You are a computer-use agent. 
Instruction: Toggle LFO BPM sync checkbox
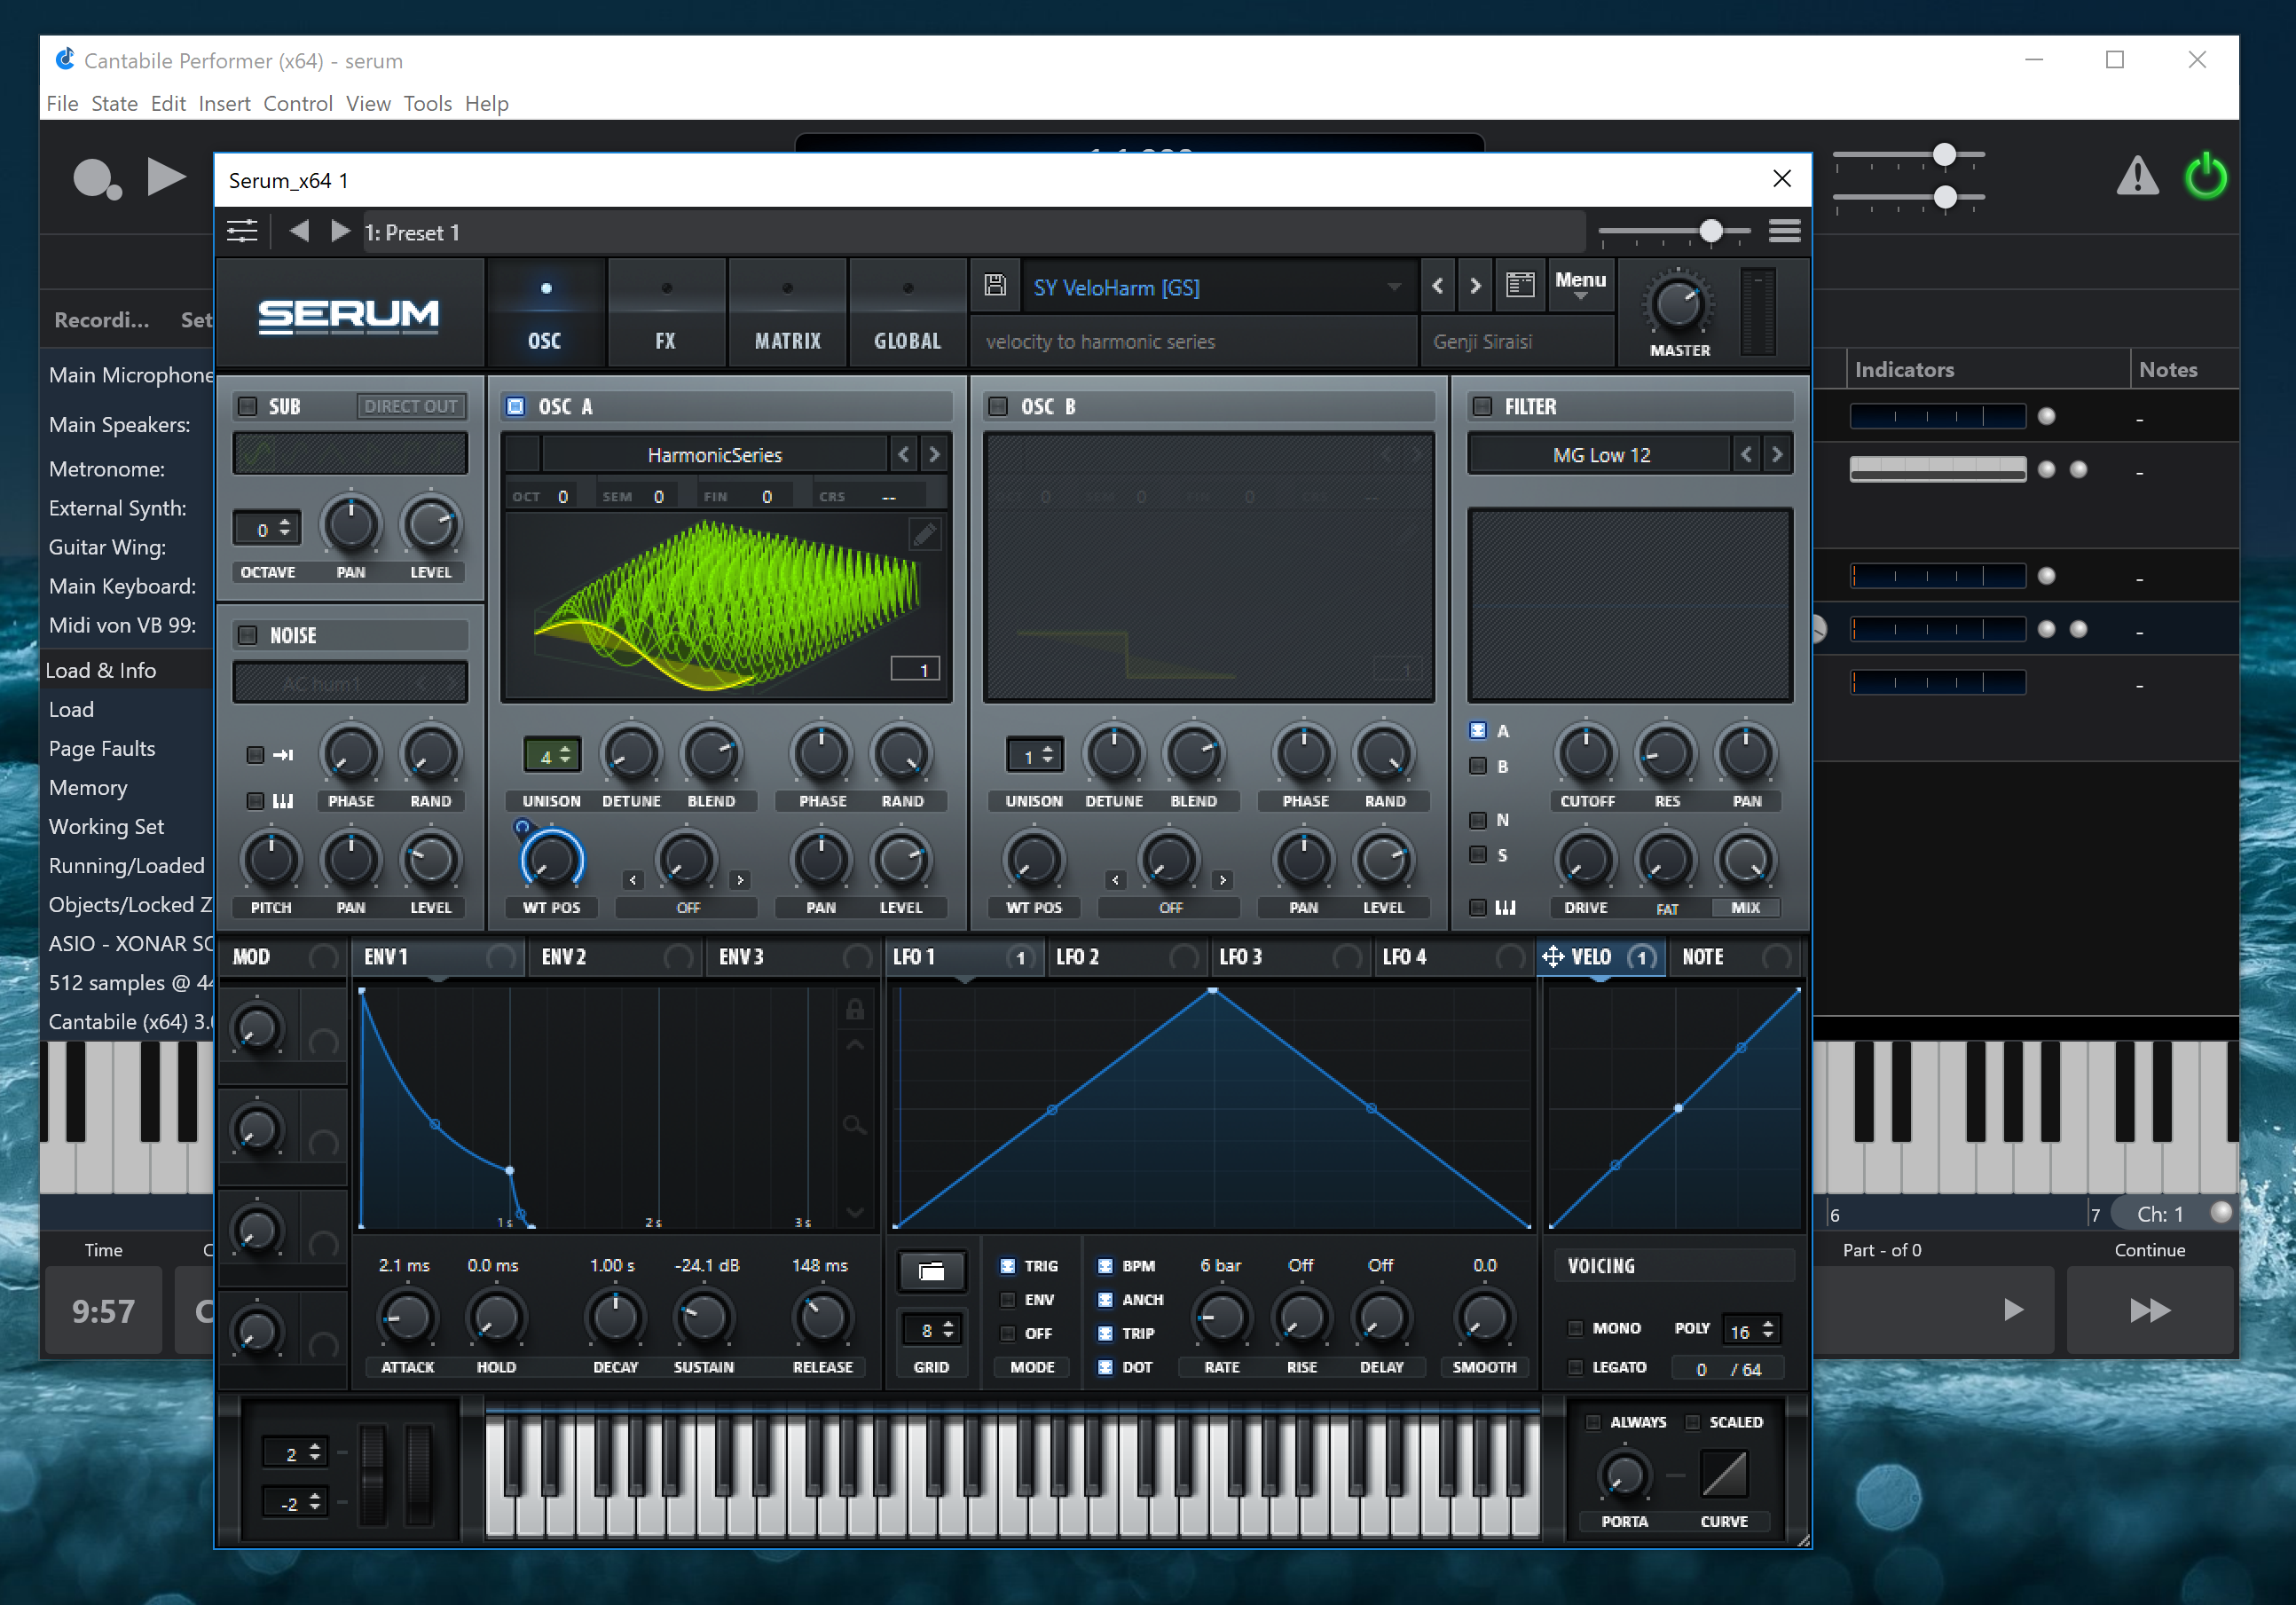1105,1266
